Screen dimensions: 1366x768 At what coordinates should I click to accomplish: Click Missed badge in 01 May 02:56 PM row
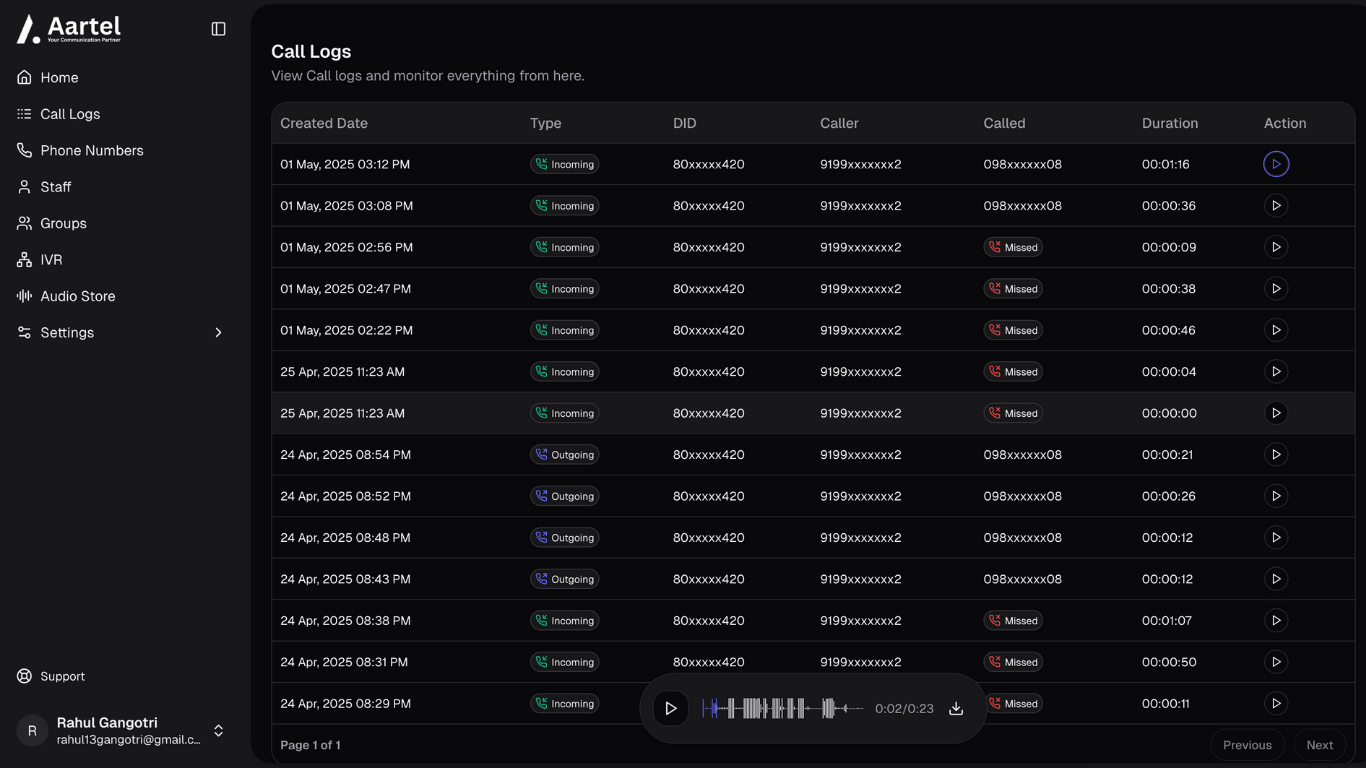pyautogui.click(x=1013, y=247)
